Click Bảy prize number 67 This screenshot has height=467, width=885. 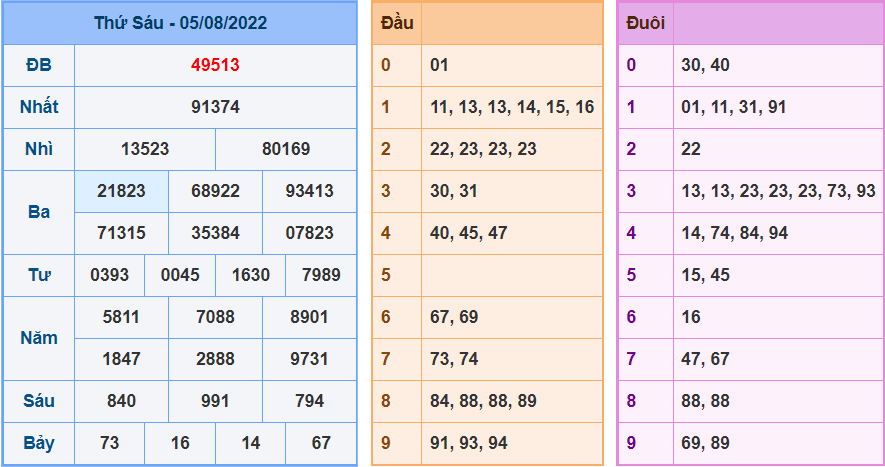click(x=321, y=443)
